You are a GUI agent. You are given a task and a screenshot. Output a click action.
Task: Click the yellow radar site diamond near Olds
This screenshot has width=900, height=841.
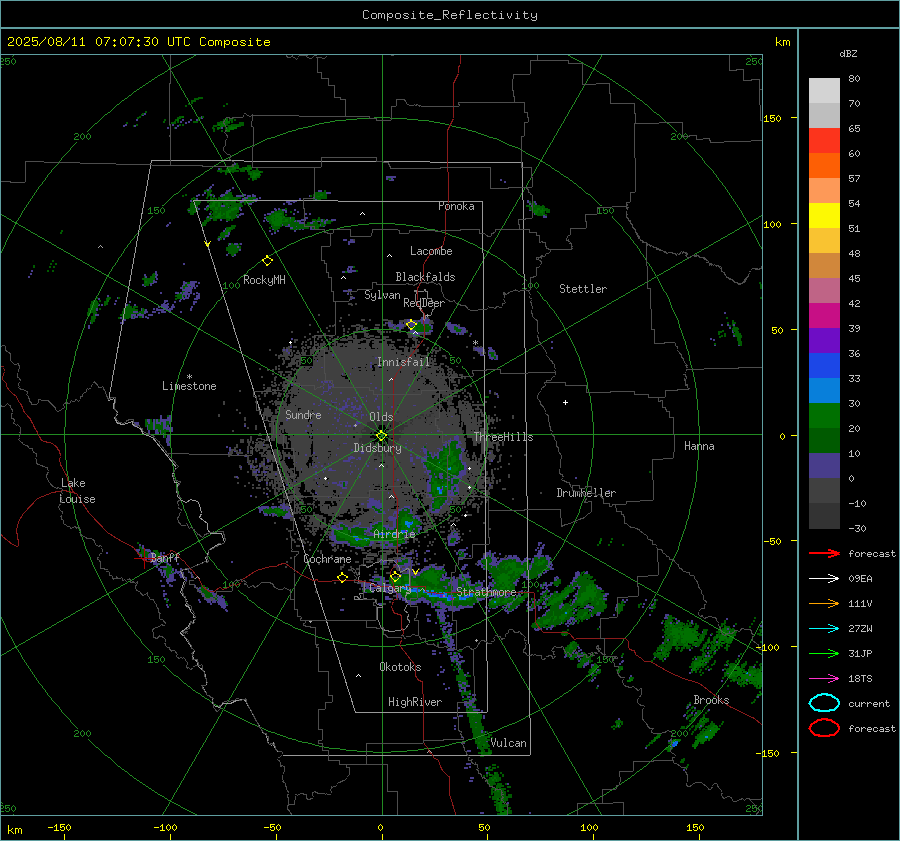pyautogui.click(x=381, y=436)
